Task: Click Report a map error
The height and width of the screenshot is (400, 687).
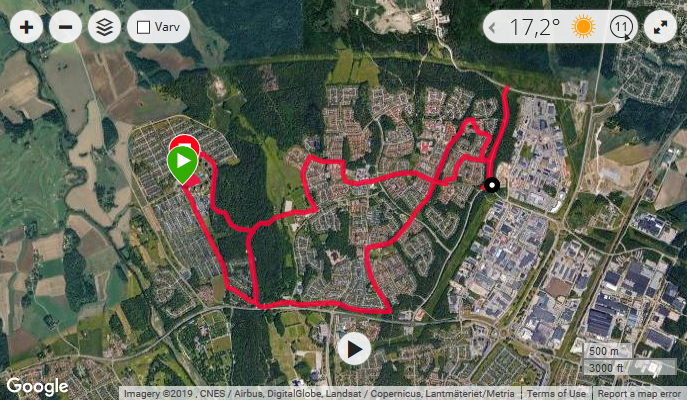Action: click(639, 393)
